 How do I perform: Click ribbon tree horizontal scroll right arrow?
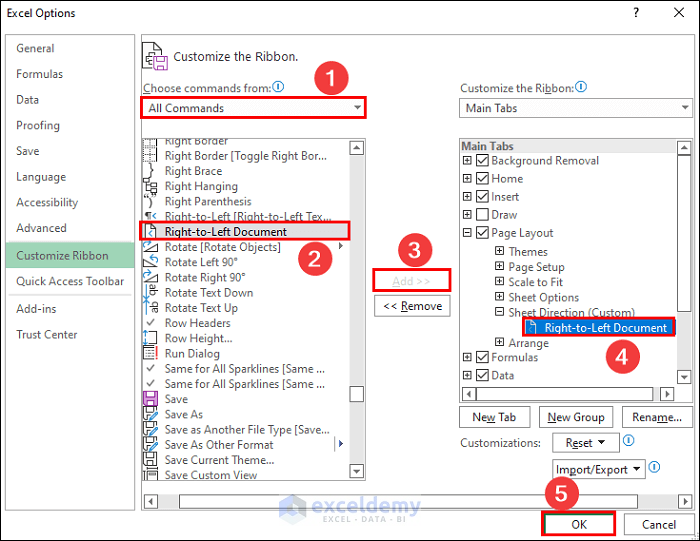pos(667,394)
